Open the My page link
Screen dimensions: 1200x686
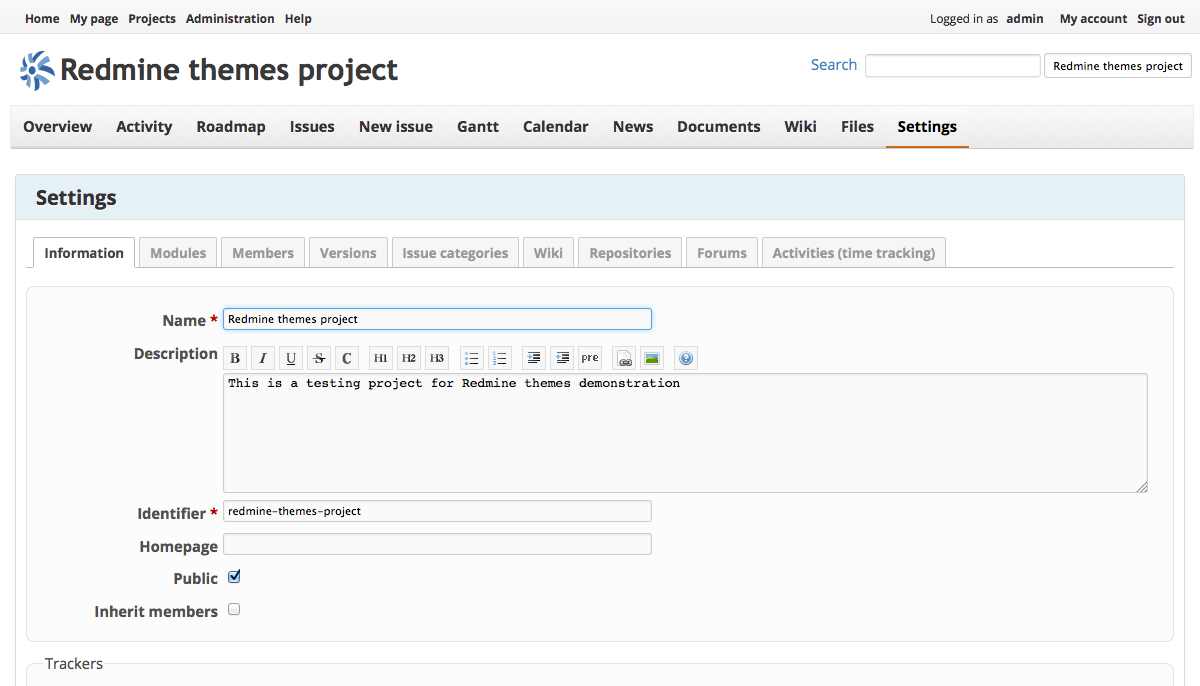94,19
